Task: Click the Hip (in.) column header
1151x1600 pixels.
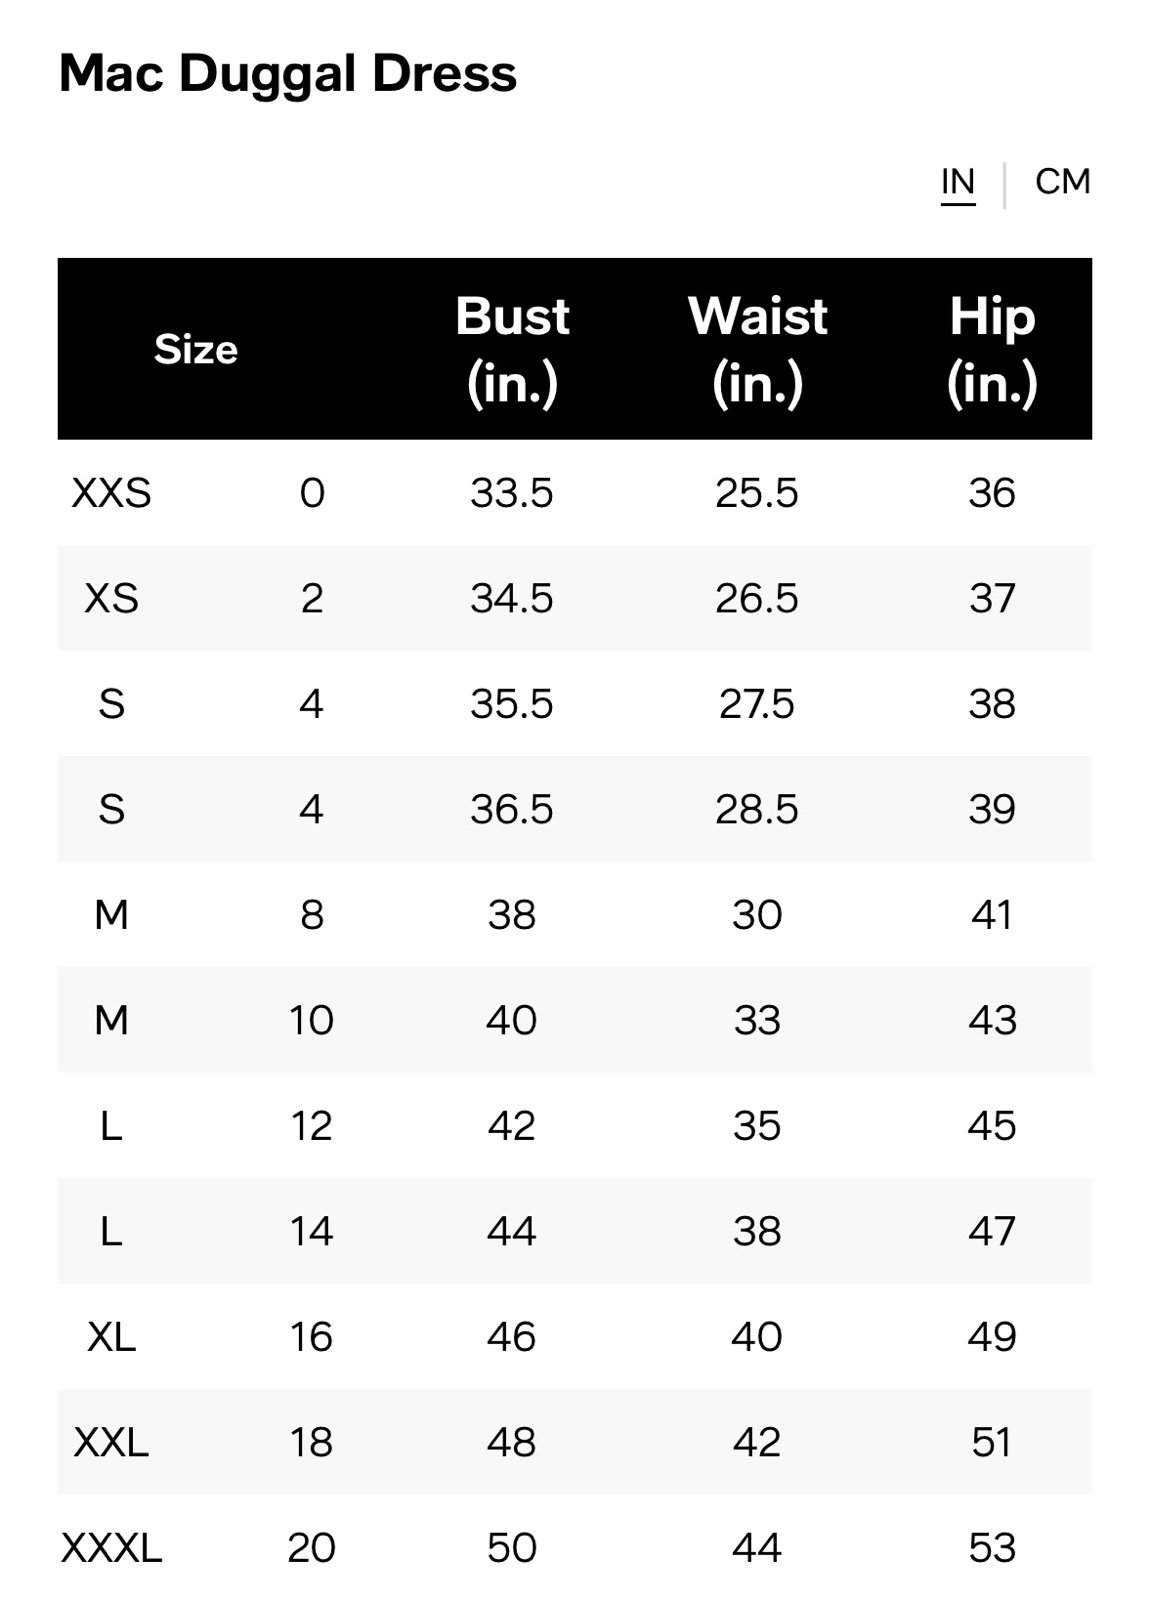Action: click(992, 349)
